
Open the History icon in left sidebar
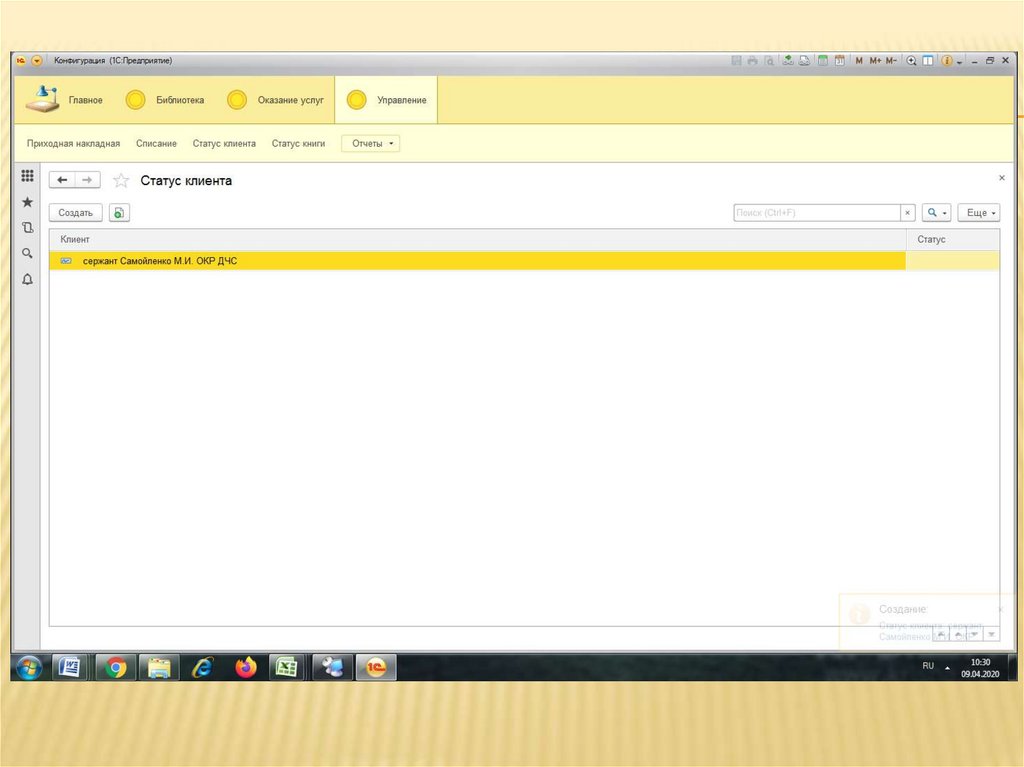click(27, 227)
